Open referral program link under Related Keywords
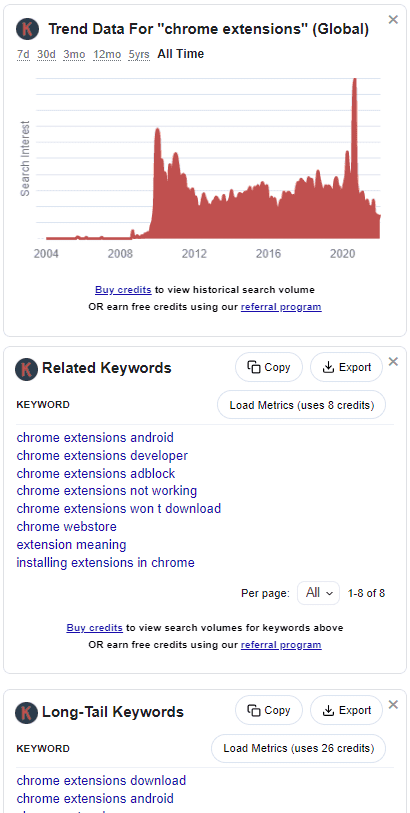This screenshot has height=813, width=410. 281,645
